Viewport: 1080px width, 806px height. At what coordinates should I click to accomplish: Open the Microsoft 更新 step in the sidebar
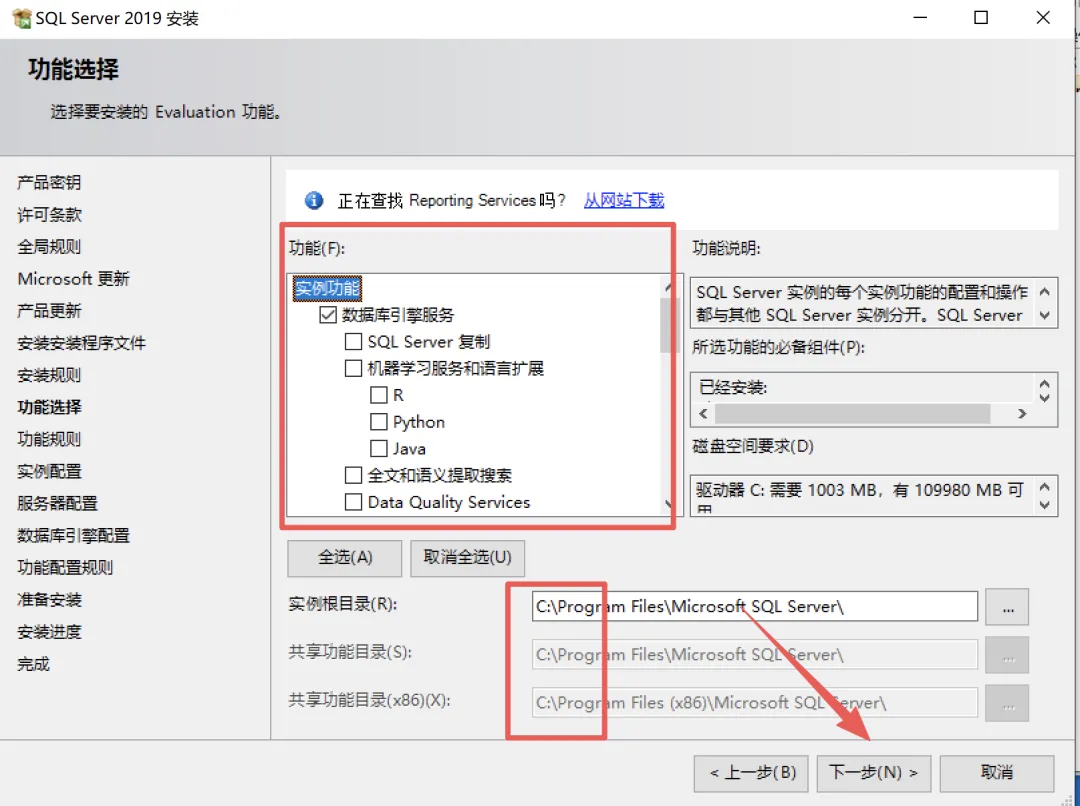tap(74, 279)
